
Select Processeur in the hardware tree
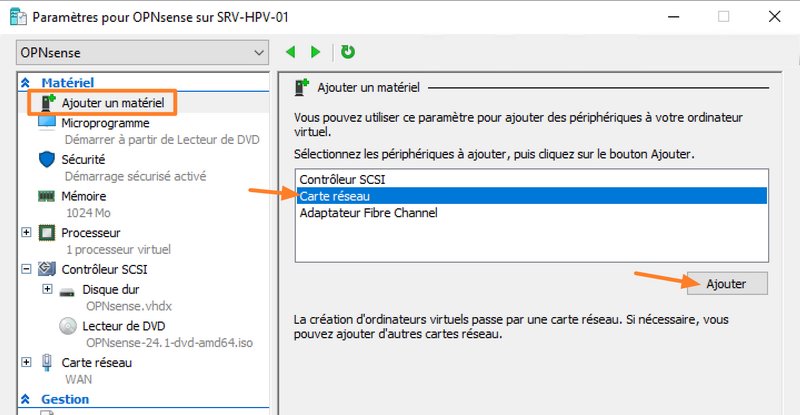(91, 233)
